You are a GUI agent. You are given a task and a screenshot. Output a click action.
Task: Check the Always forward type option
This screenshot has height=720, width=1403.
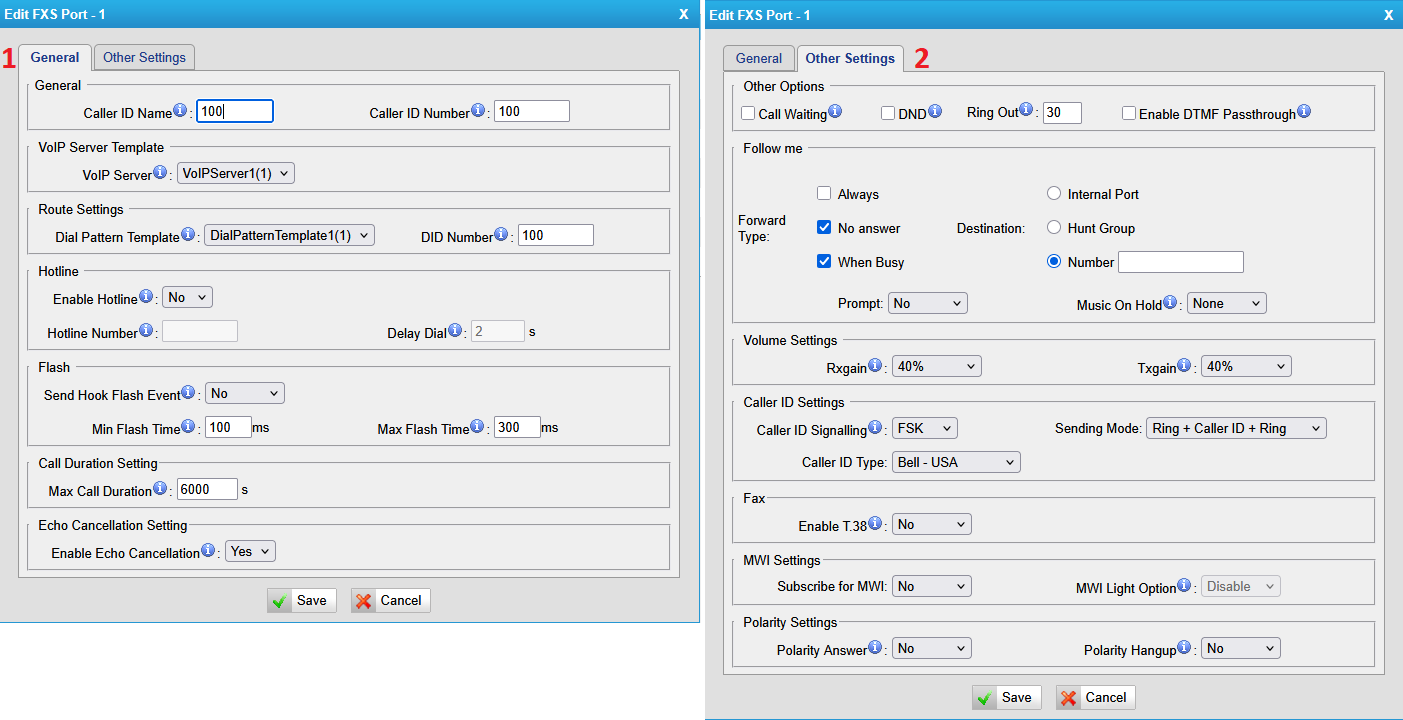tap(824, 194)
